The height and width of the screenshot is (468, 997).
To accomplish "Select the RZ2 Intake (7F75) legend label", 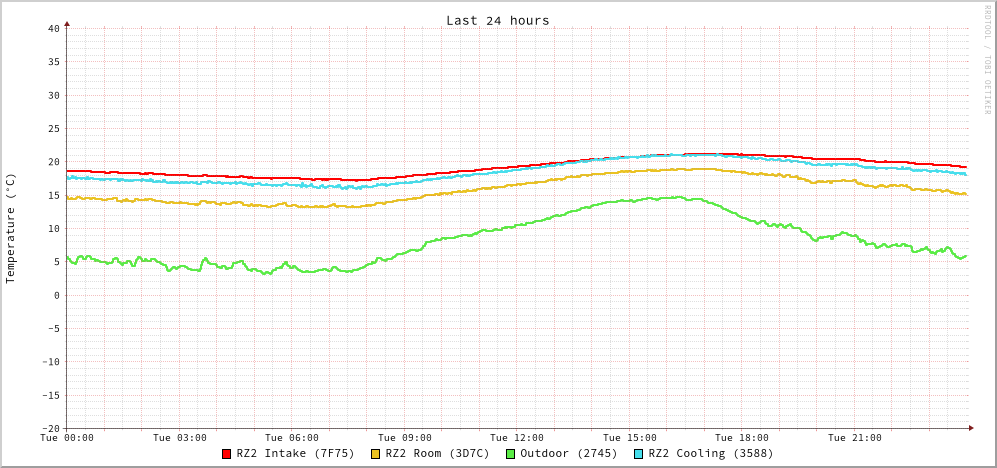I will tap(295, 453).
